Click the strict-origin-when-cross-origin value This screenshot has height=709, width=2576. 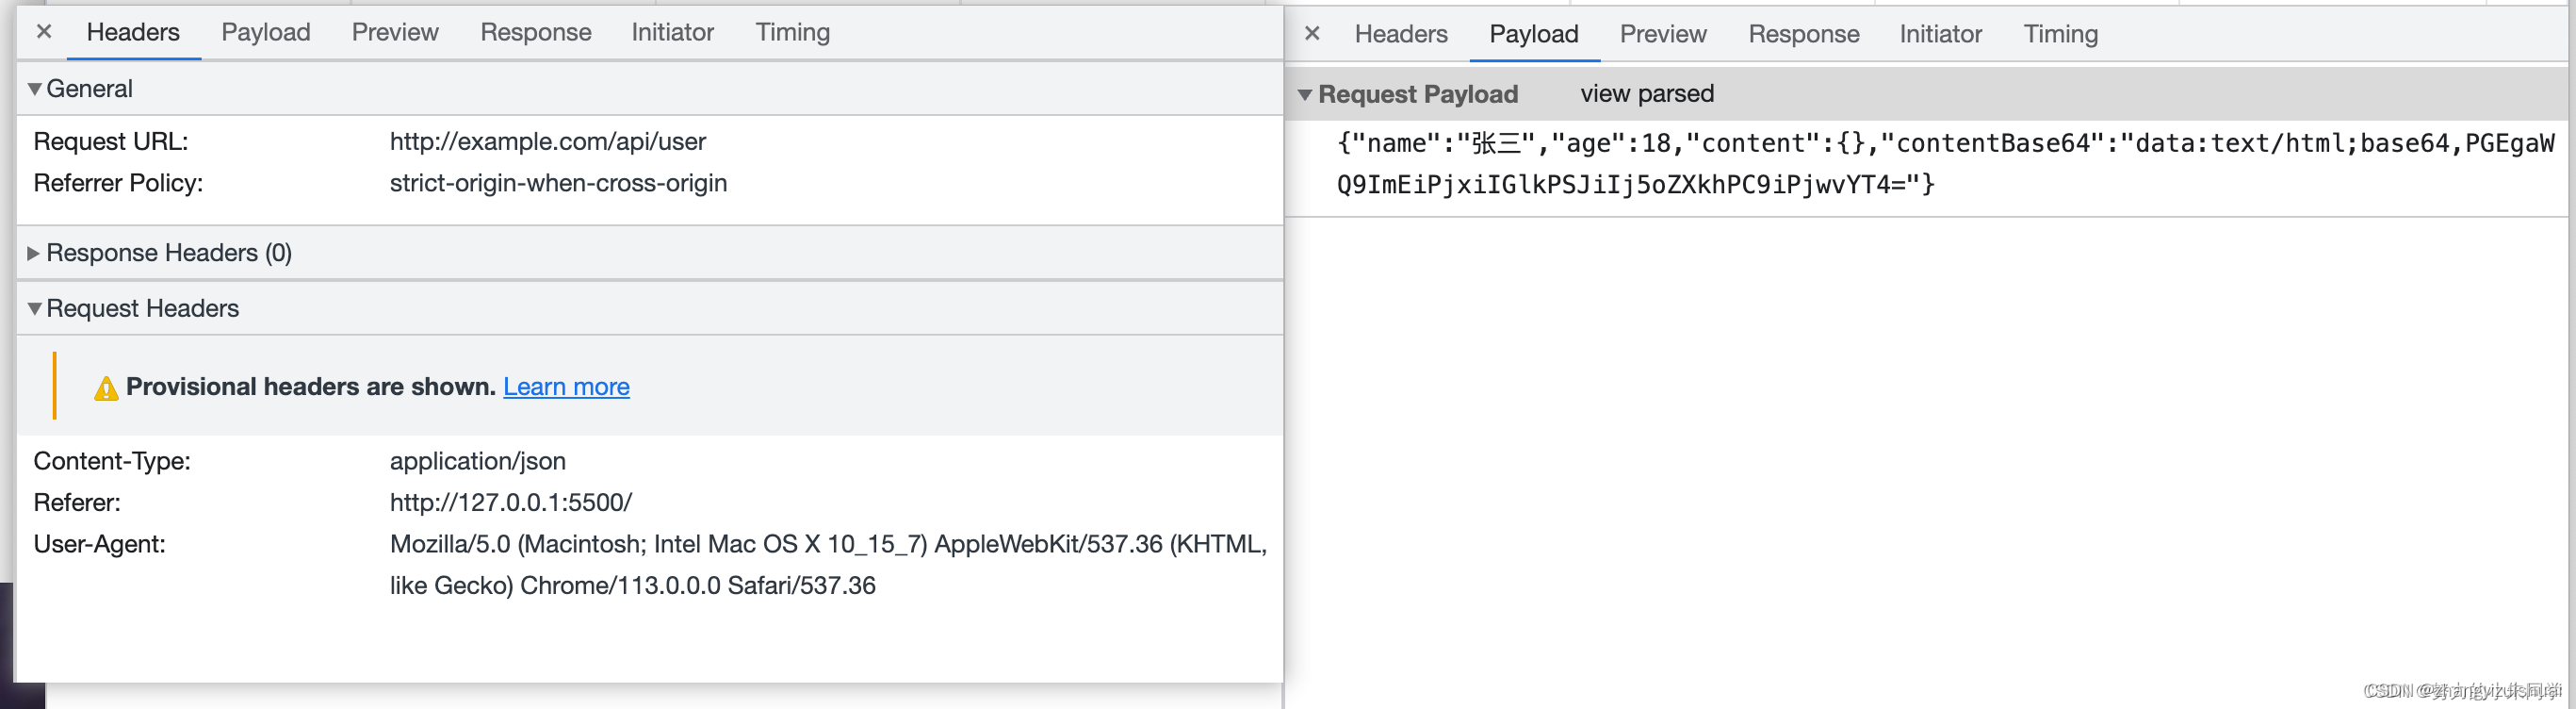(558, 183)
